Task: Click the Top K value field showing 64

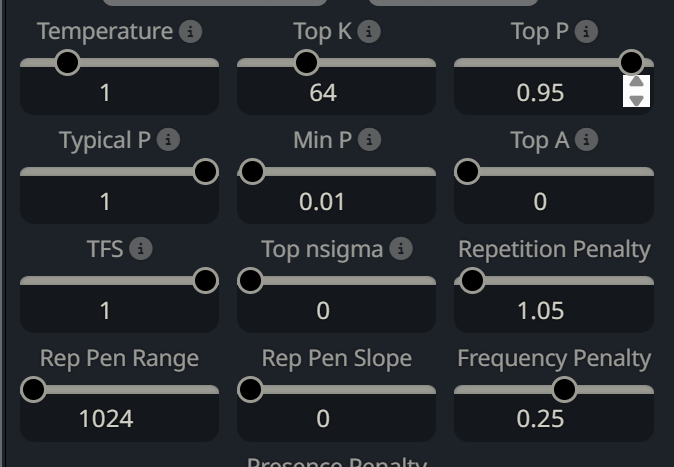Action: tap(323, 93)
